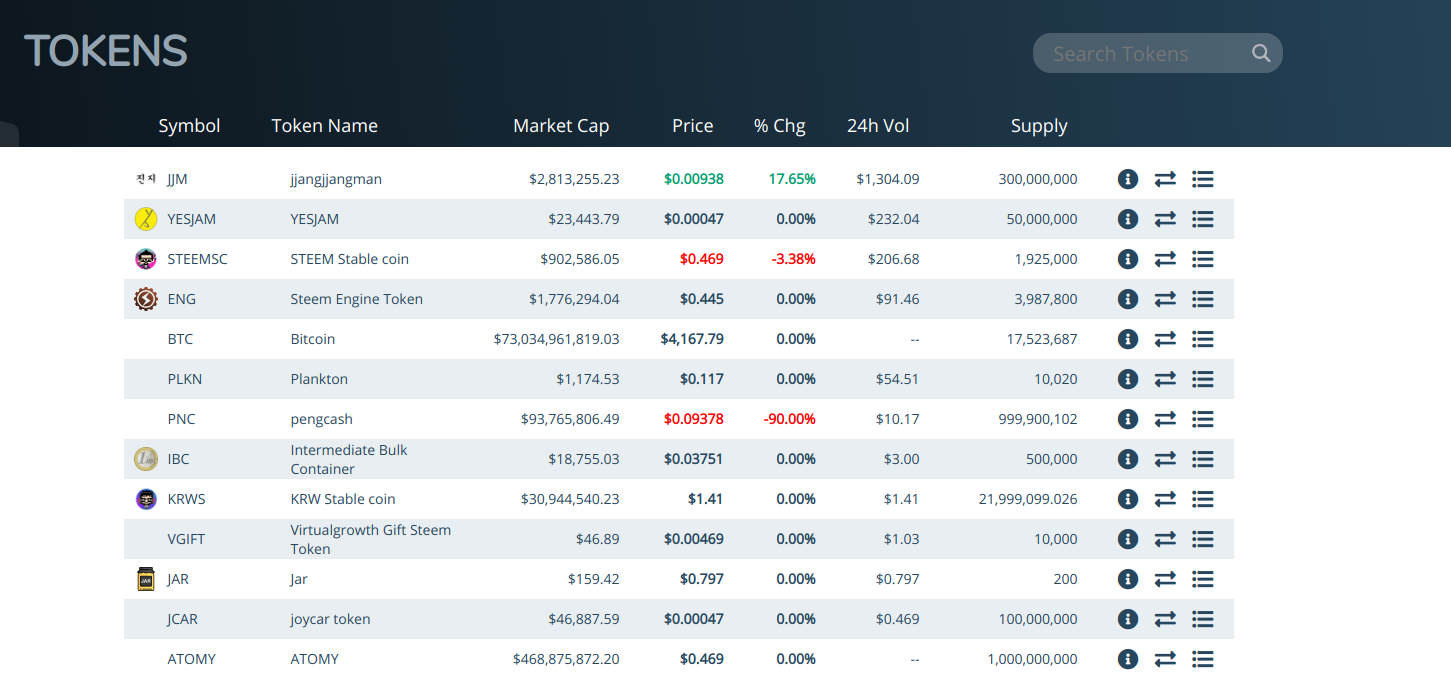
Task: Open info icon for ATOMY token
Action: [x=1128, y=659]
